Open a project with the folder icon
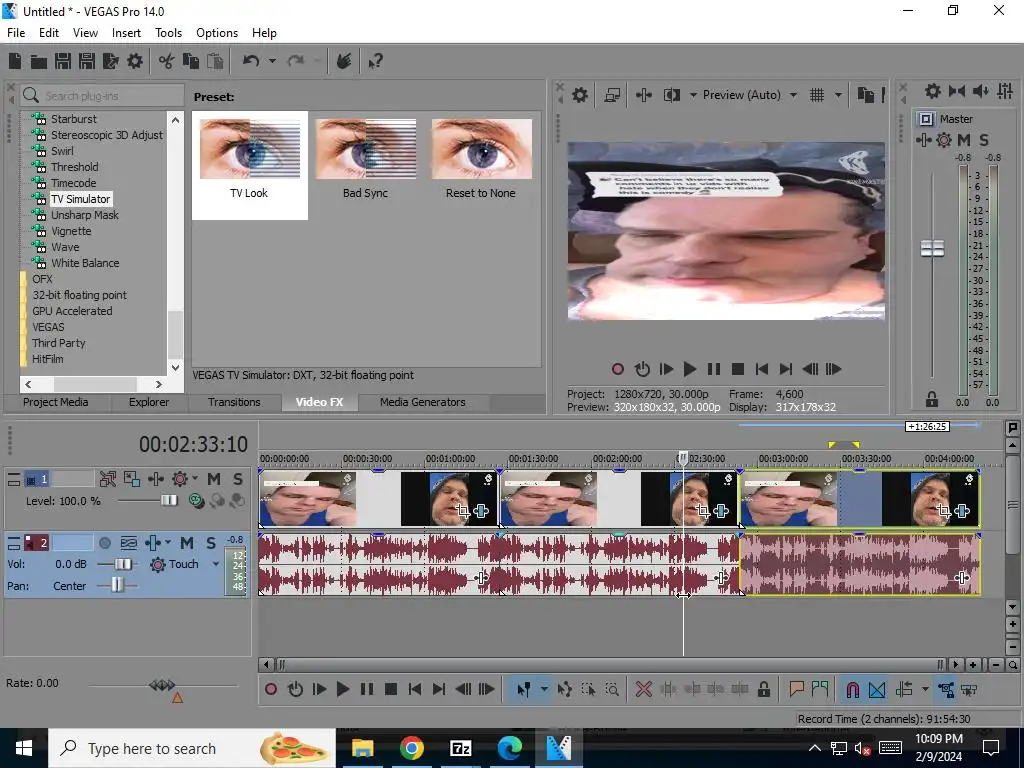Image resolution: width=1024 pixels, height=768 pixels. click(x=39, y=61)
